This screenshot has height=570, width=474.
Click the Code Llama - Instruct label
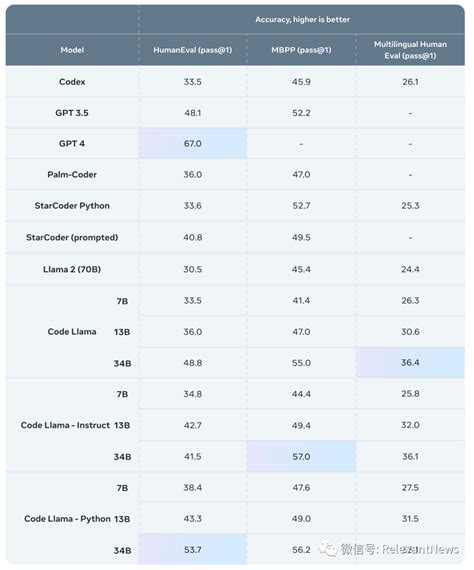[65, 425]
